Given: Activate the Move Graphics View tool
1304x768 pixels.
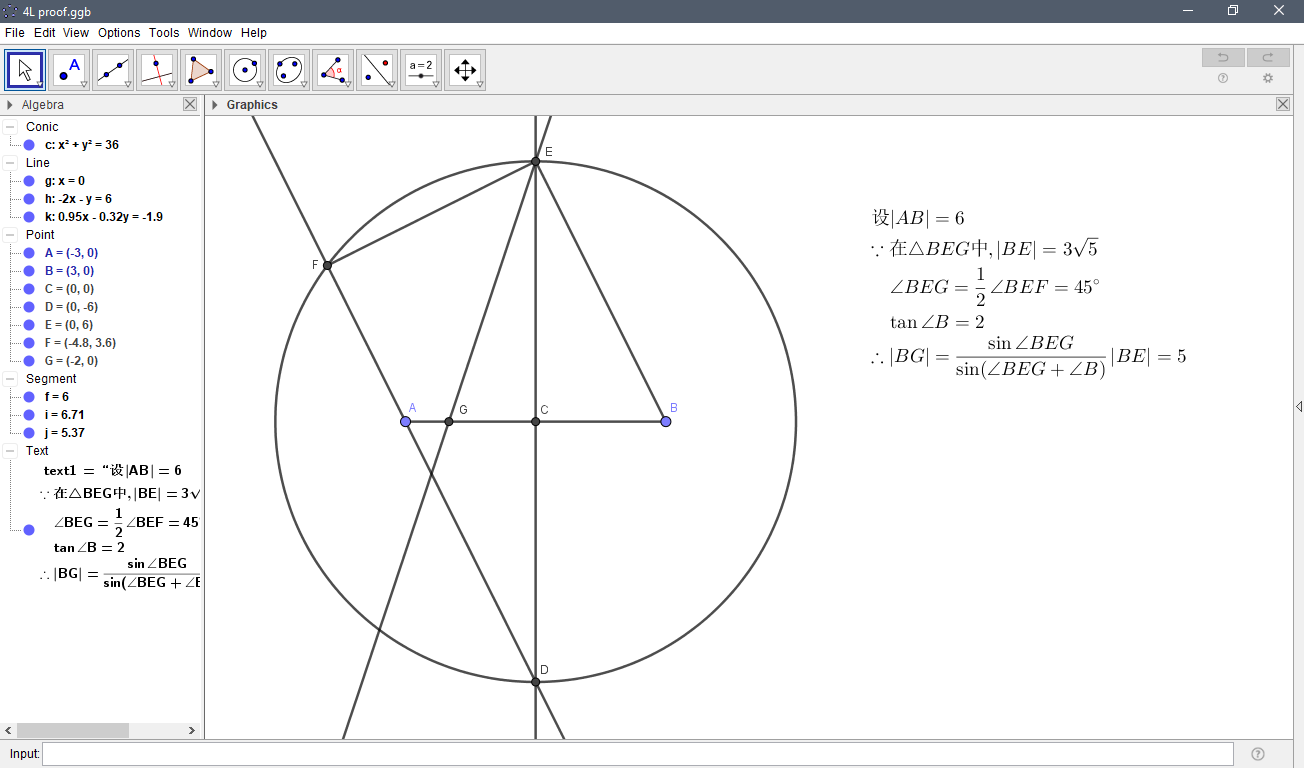Looking at the screenshot, I should tap(465, 69).
